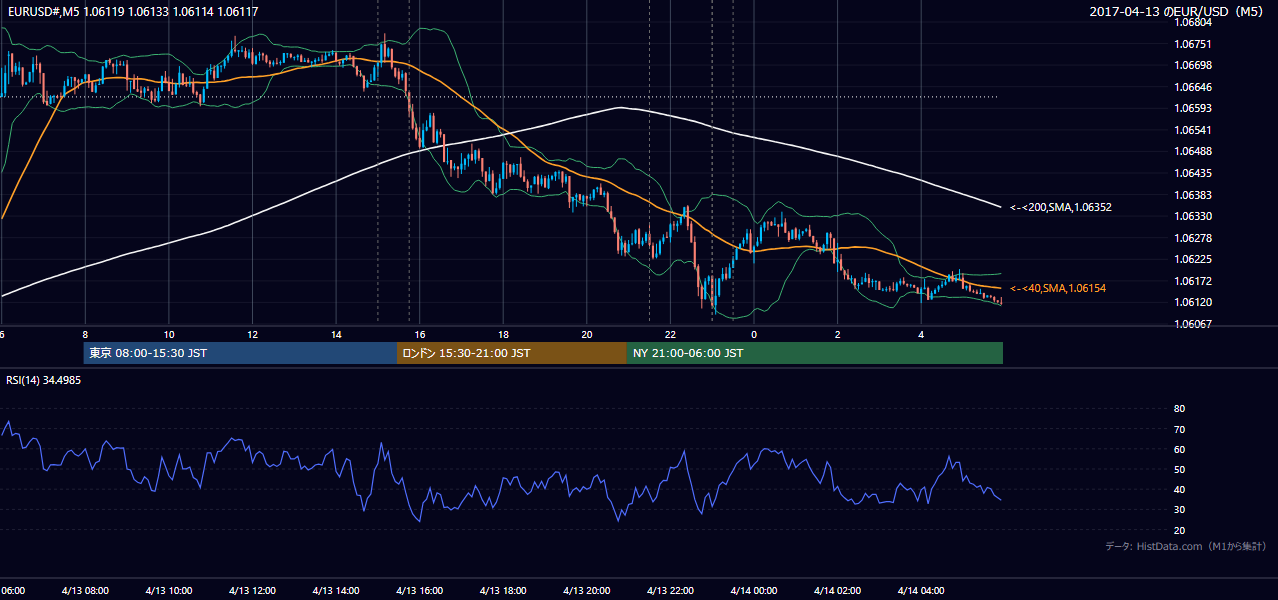1278x600 pixels.
Task: Click price axis value 1.06225
Action: click(x=1192, y=259)
